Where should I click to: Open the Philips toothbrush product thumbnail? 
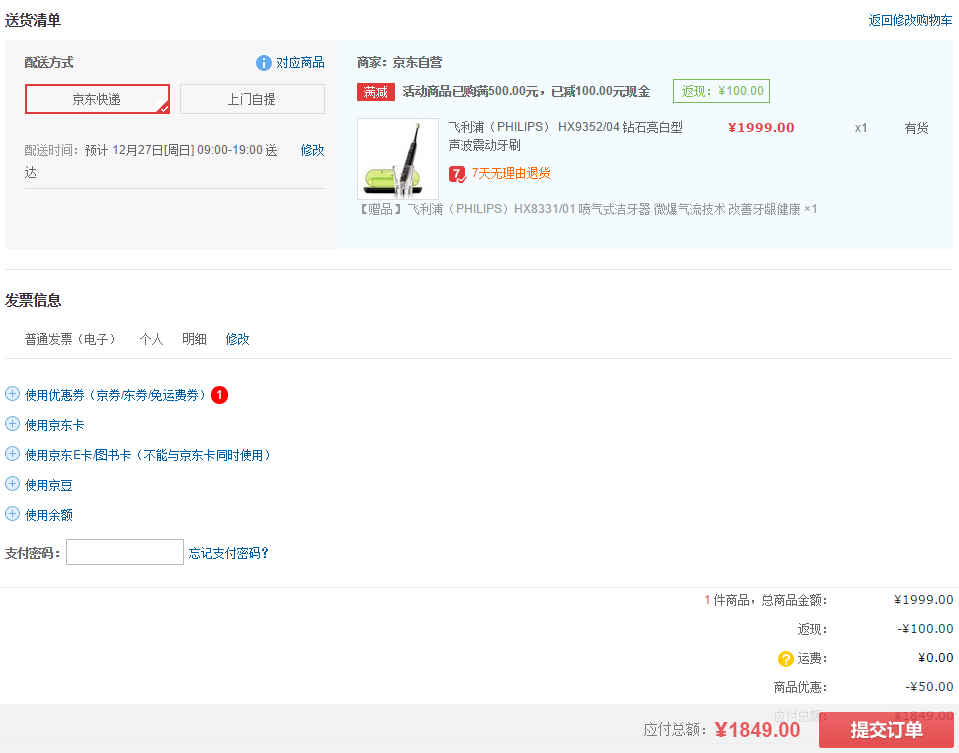point(398,158)
